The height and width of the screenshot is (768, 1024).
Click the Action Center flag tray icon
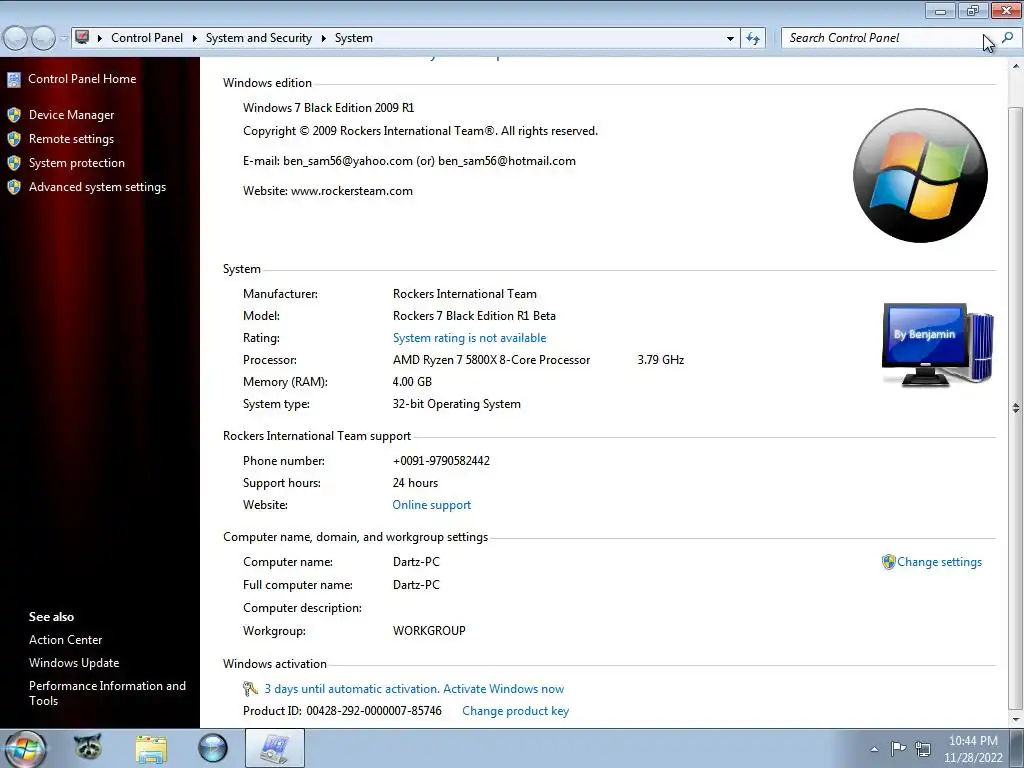point(898,748)
